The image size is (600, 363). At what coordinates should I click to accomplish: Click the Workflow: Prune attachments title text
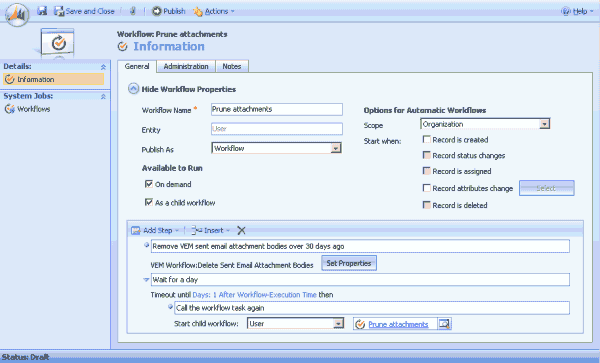(x=172, y=34)
